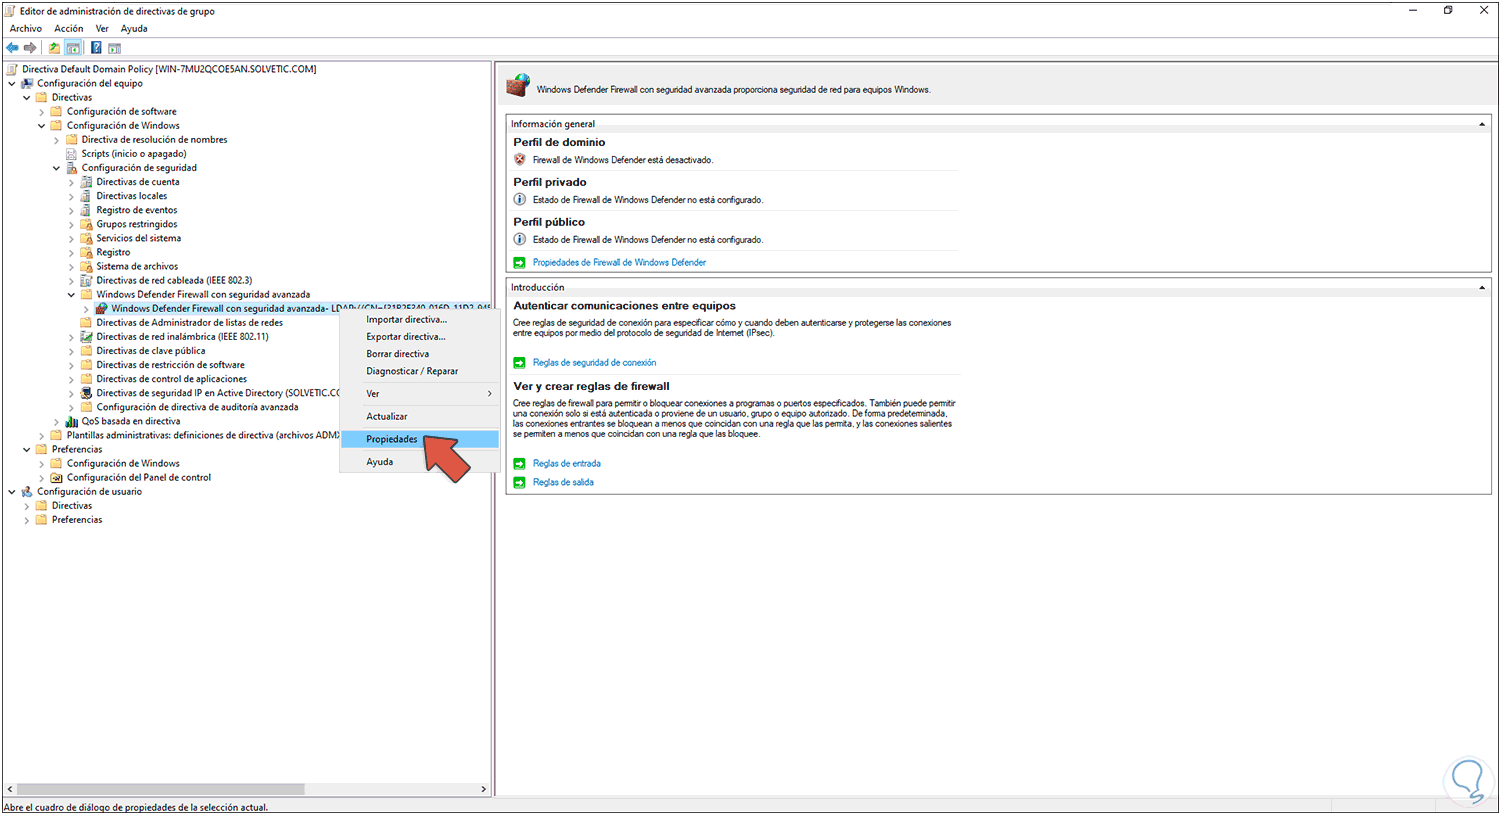The width and height of the screenshot is (1500, 813).
Task: Click the gray Forward arrow in the toolbar
Action: 30,48
